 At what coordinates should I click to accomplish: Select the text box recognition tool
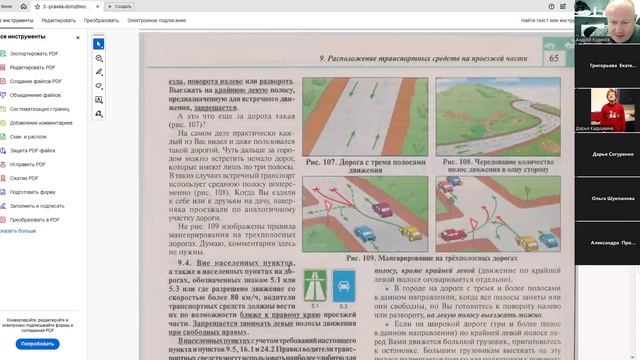tap(99, 100)
